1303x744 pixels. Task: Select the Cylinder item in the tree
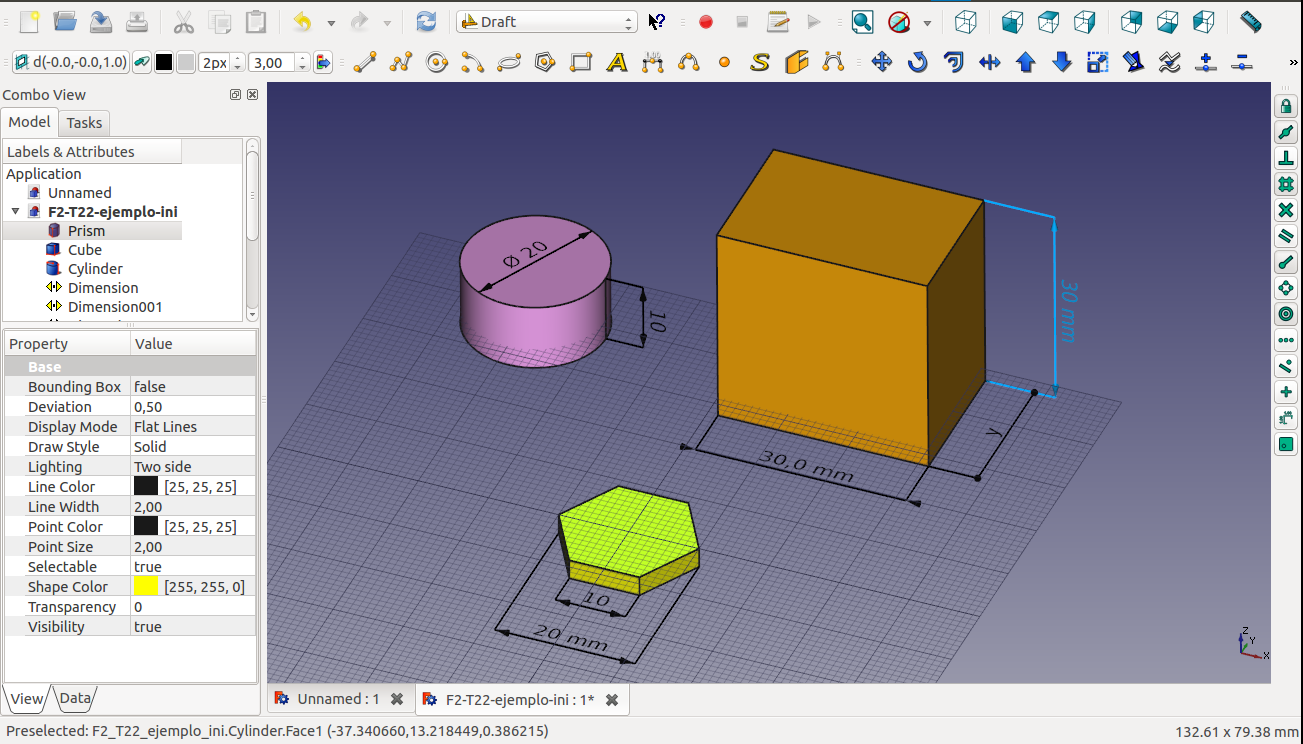(x=95, y=269)
